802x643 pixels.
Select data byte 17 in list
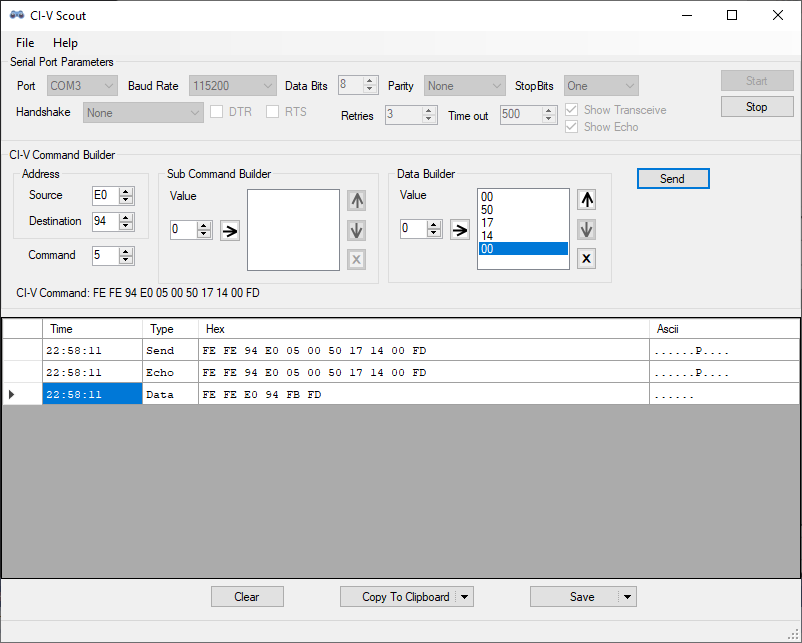[523, 223]
